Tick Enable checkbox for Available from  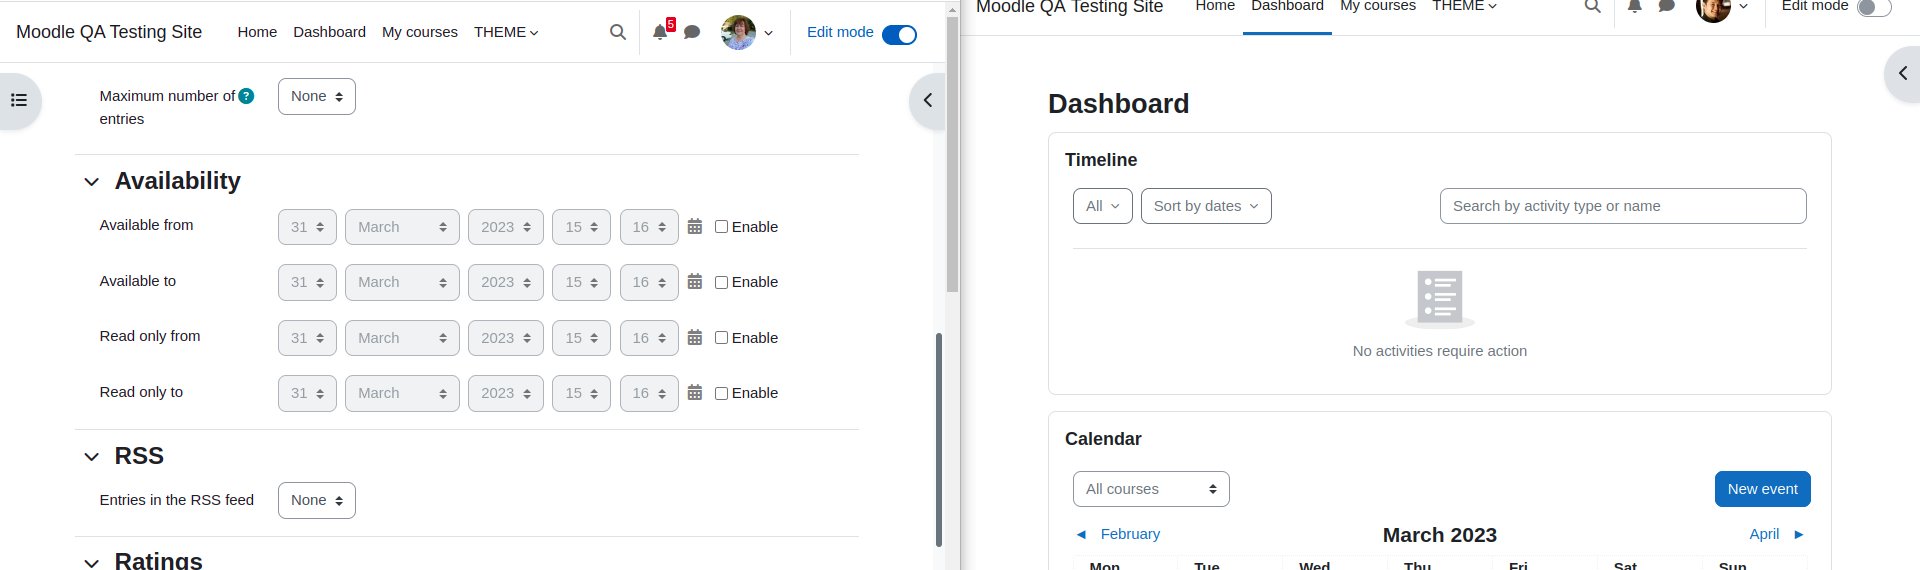point(721,227)
